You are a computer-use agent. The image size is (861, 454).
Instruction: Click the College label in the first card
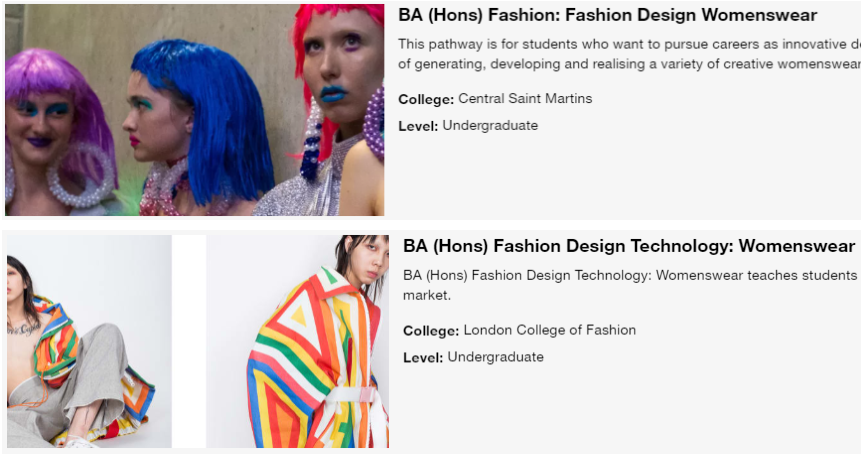pos(426,99)
